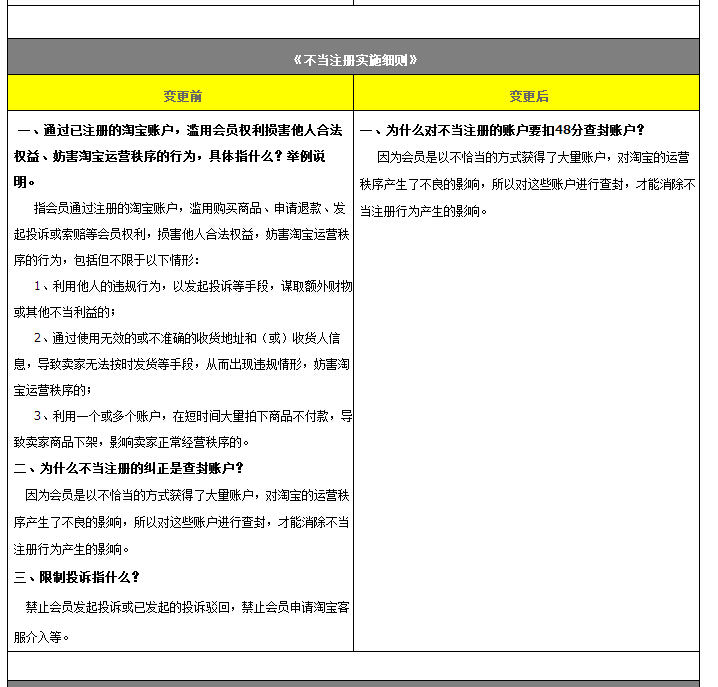This screenshot has width=718, height=687.
Task: Click the 《不当注册实施细则》 table title
Action: 355,60
